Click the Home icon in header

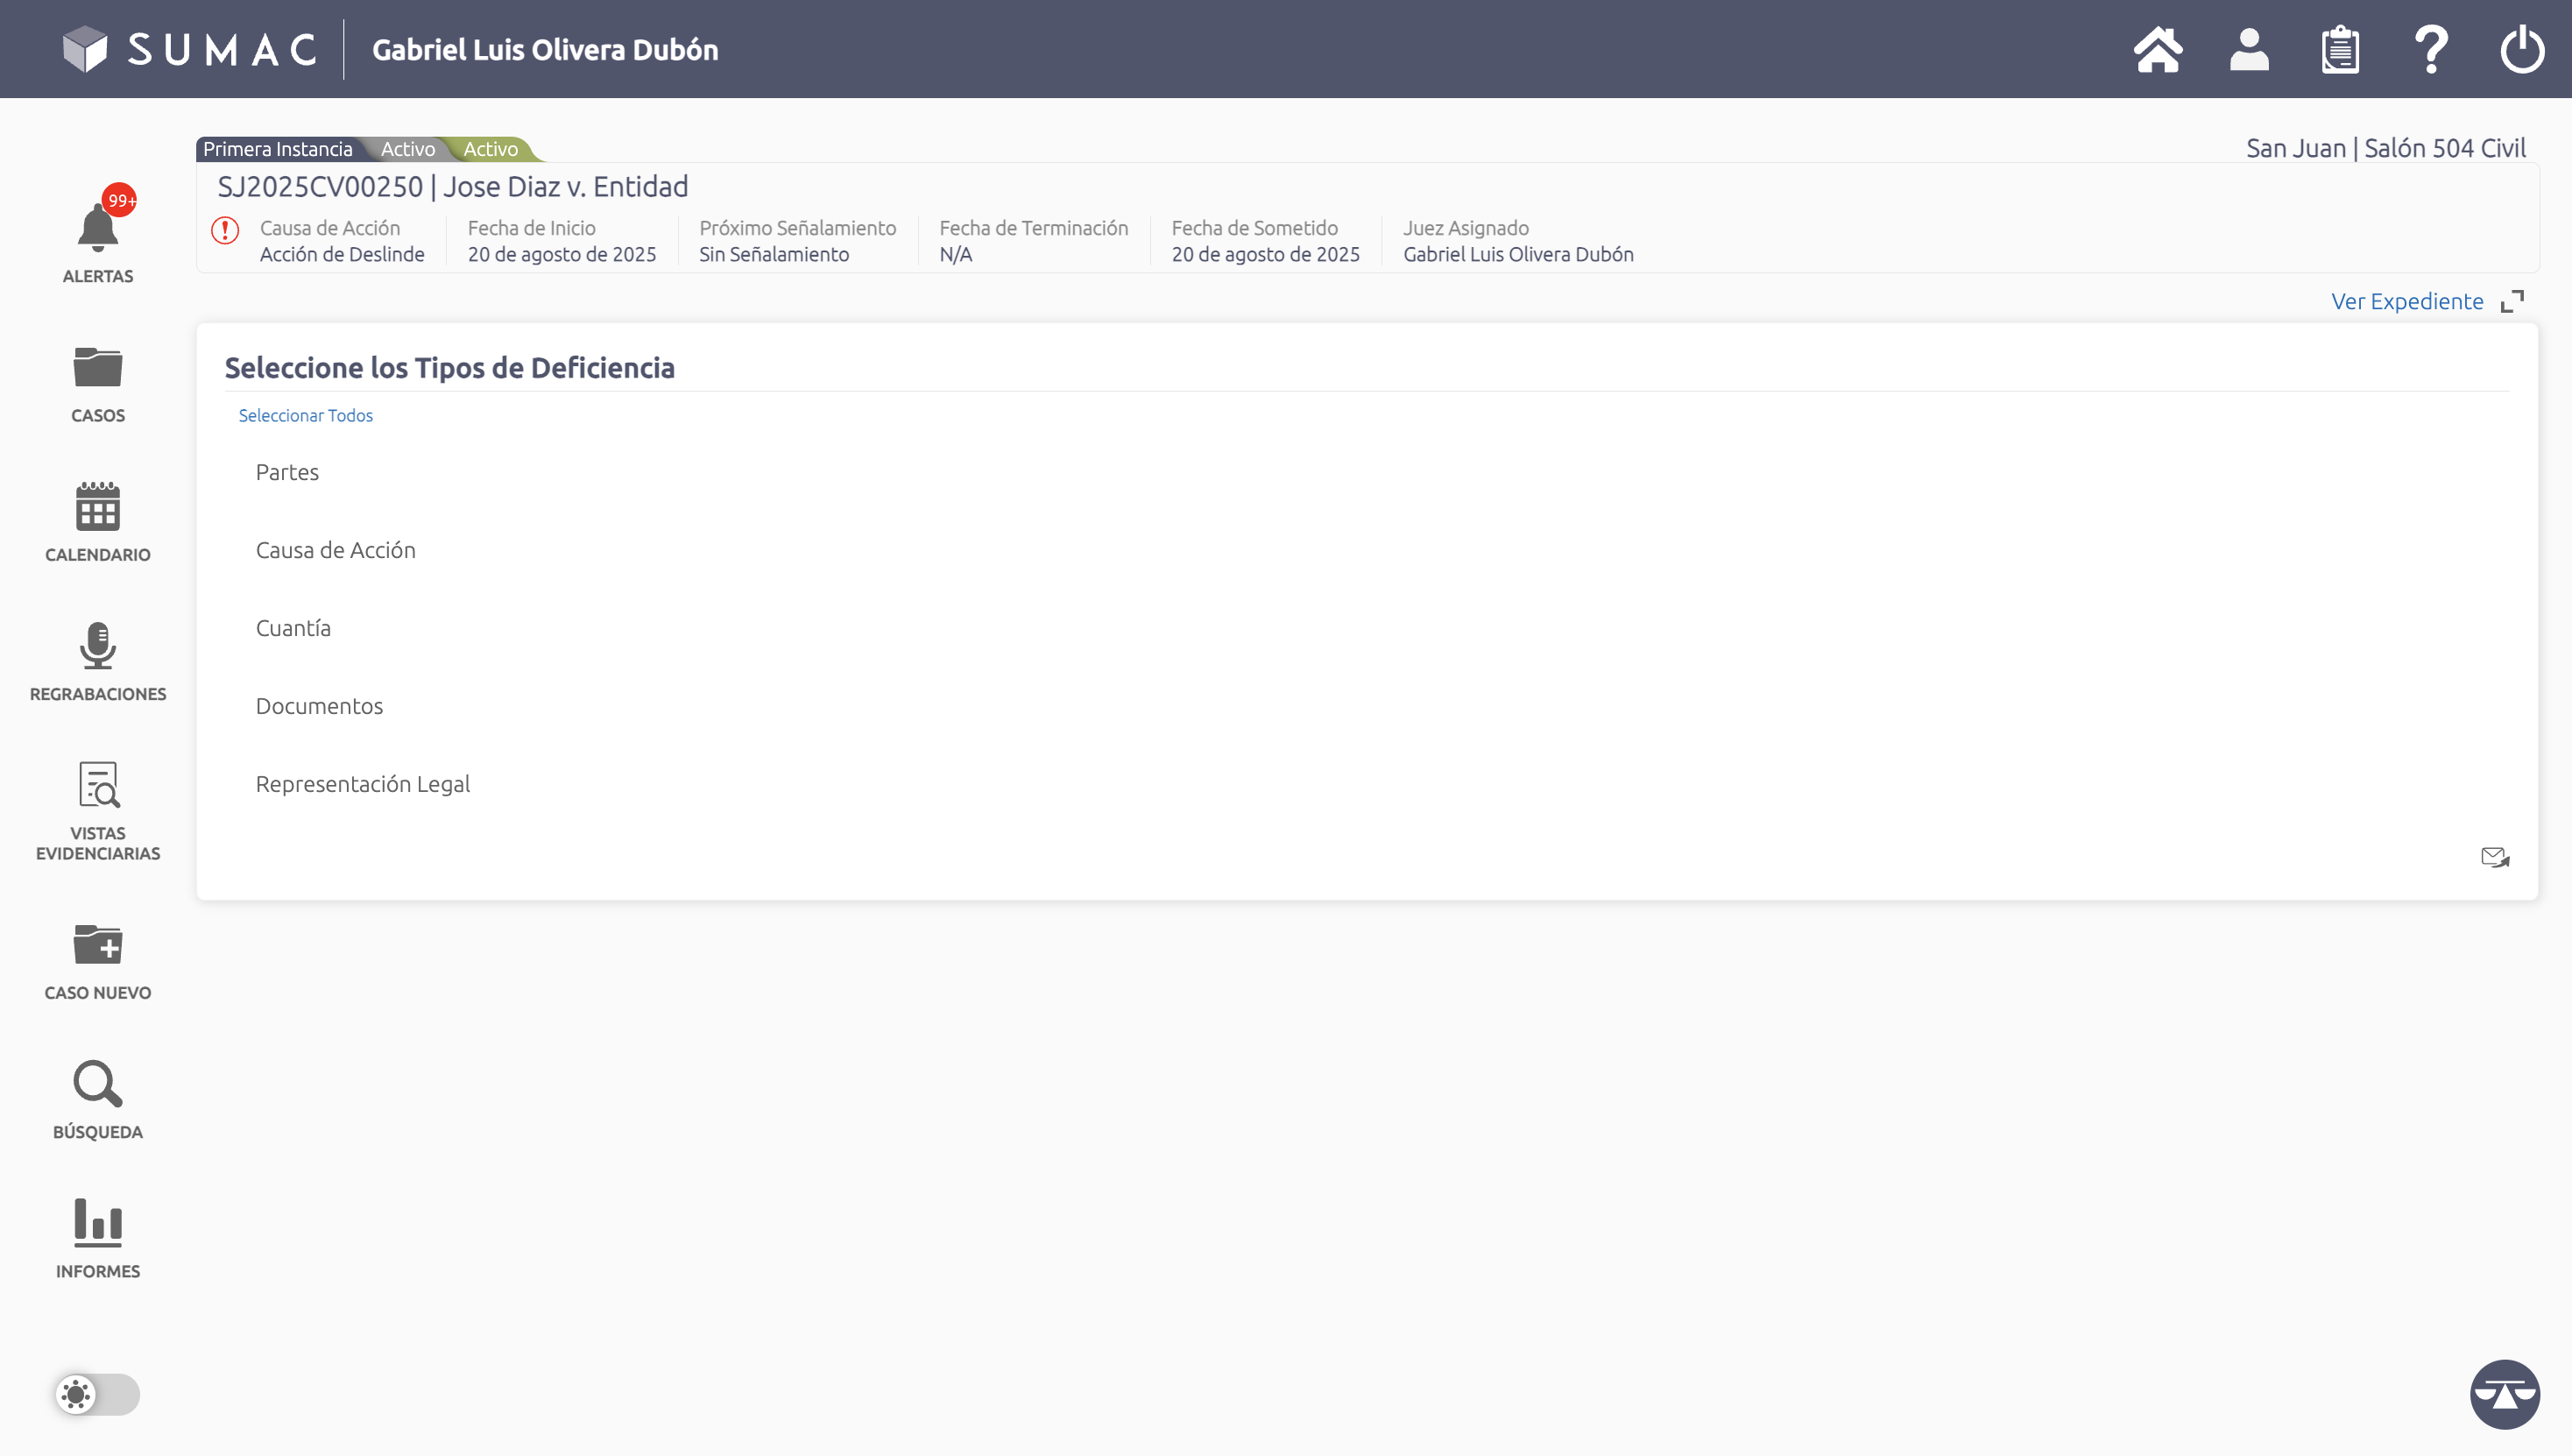(x=2158, y=50)
